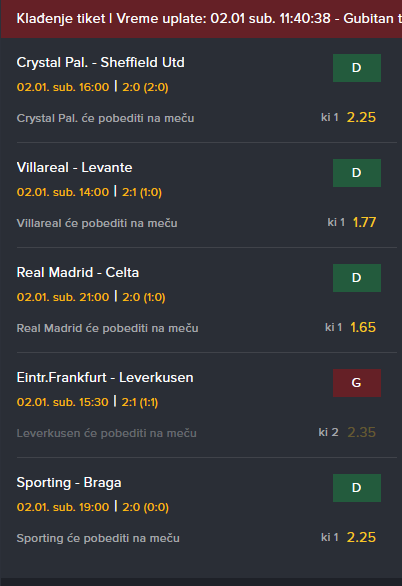Screen dimensions: 402x586
Task: Open the Eintr.Frankfurt - Leverkusen match title
Action: [x=105, y=377]
